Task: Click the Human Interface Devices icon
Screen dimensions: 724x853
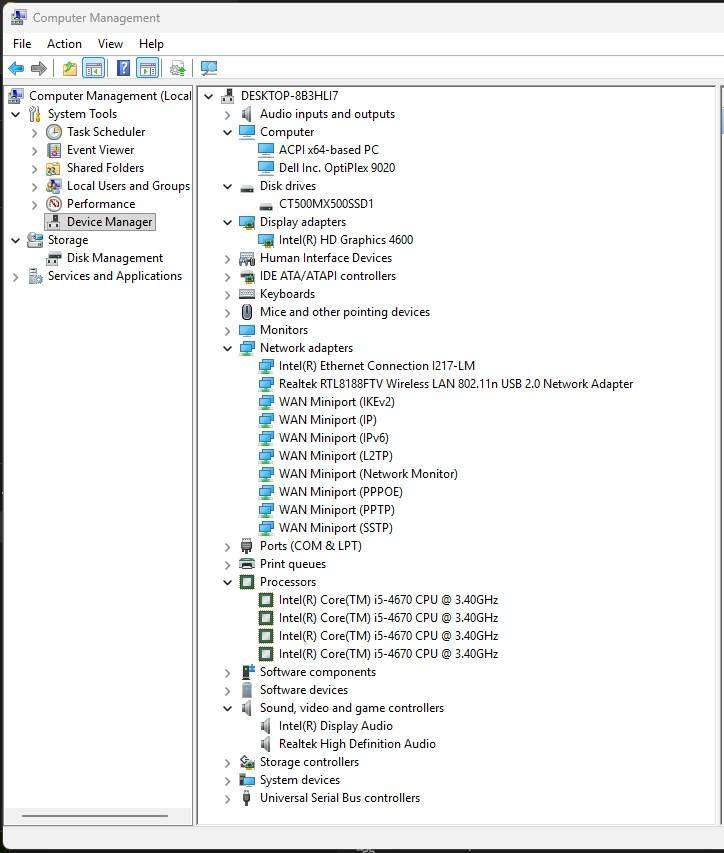Action: [x=247, y=258]
